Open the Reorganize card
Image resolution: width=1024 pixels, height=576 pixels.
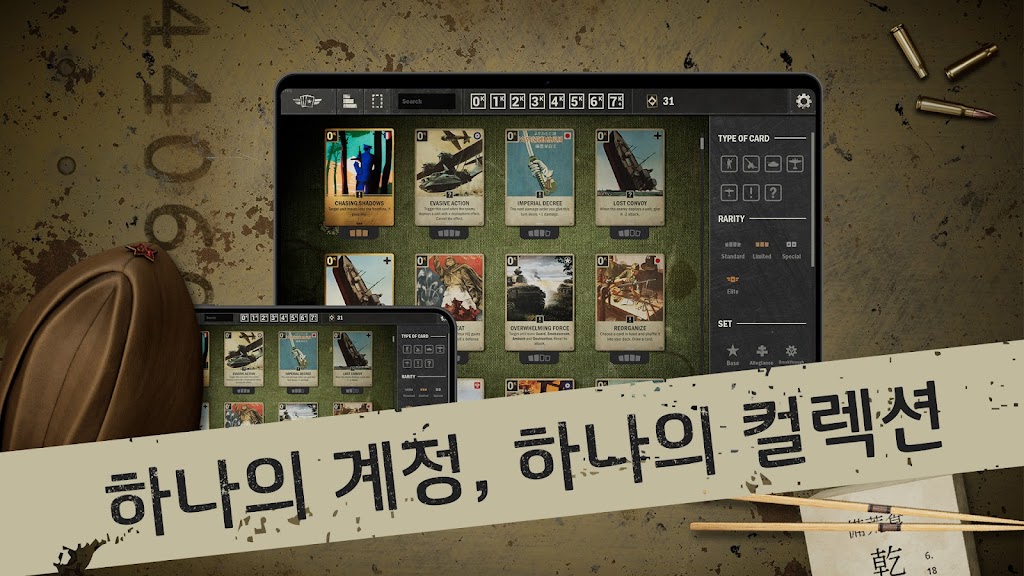tap(630, 302)
